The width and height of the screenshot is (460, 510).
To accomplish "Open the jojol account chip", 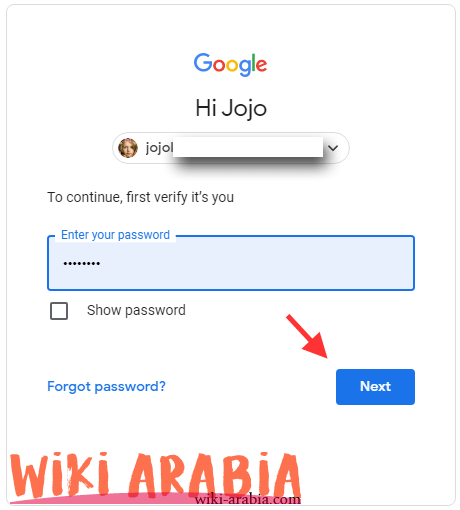I will tap(231, 148).
